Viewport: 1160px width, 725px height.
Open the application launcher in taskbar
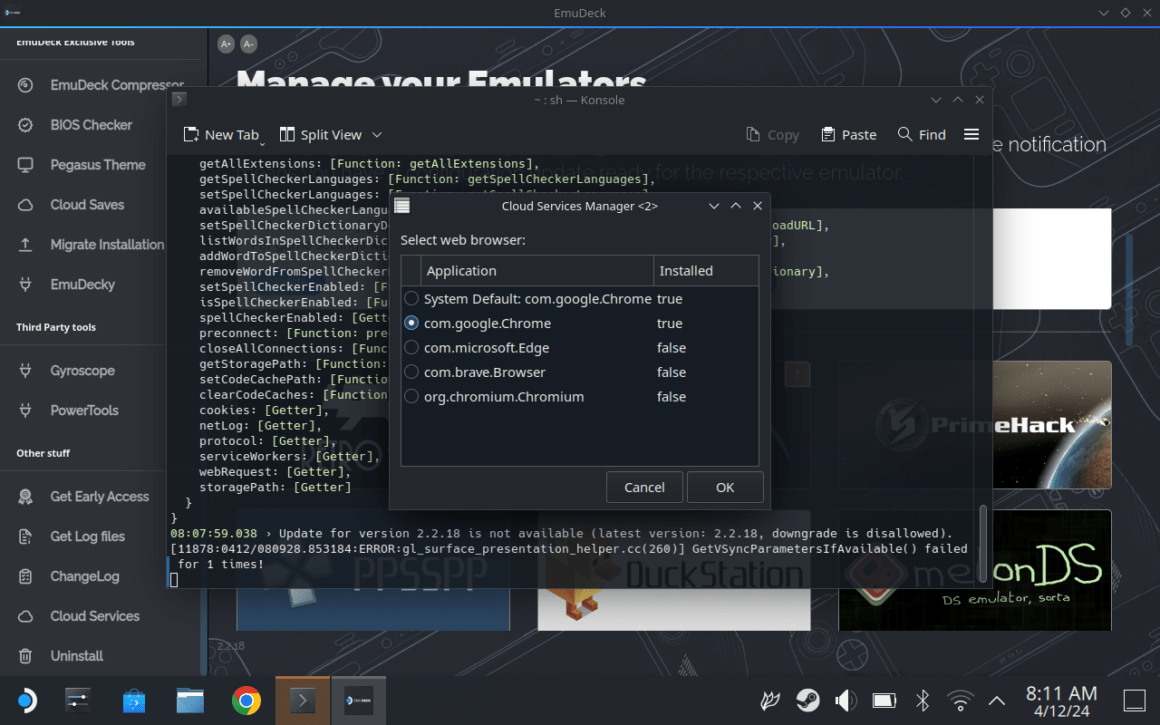(x=26, y=701)
